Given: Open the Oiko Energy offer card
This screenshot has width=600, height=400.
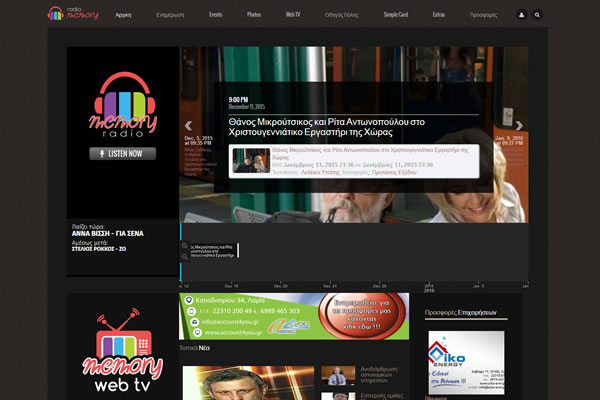Looking at the screenshot, I should (466, 362).
